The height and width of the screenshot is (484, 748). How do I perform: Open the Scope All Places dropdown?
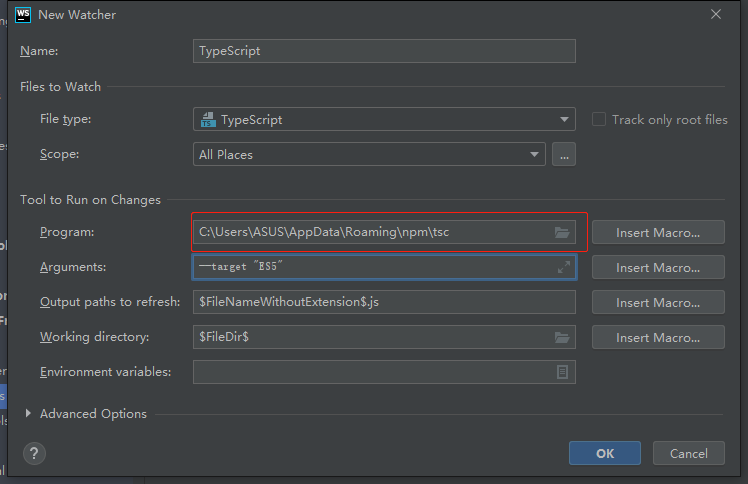(369, 154)
